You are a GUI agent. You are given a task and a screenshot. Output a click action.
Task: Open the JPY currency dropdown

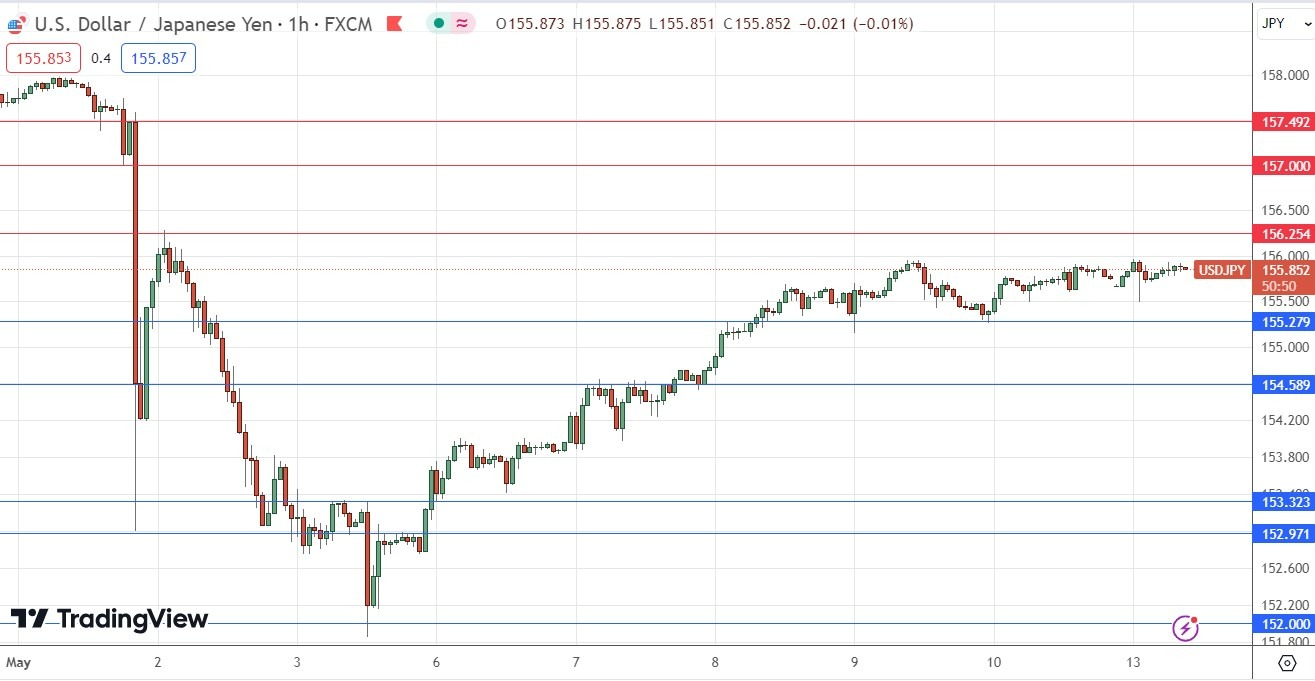pyautogui.click(x=1284, y=22)
